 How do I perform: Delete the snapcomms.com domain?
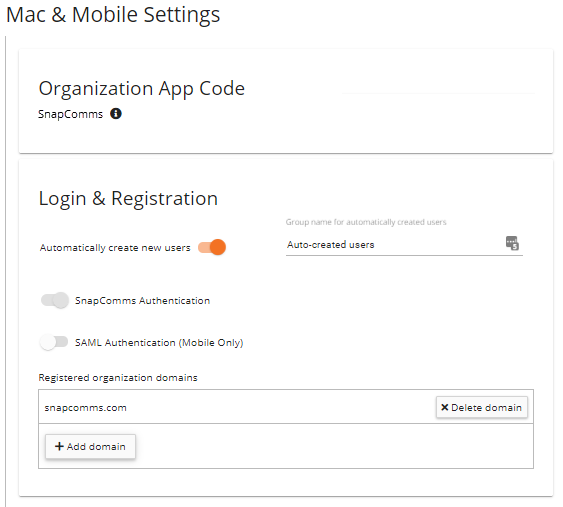[481, 407]
